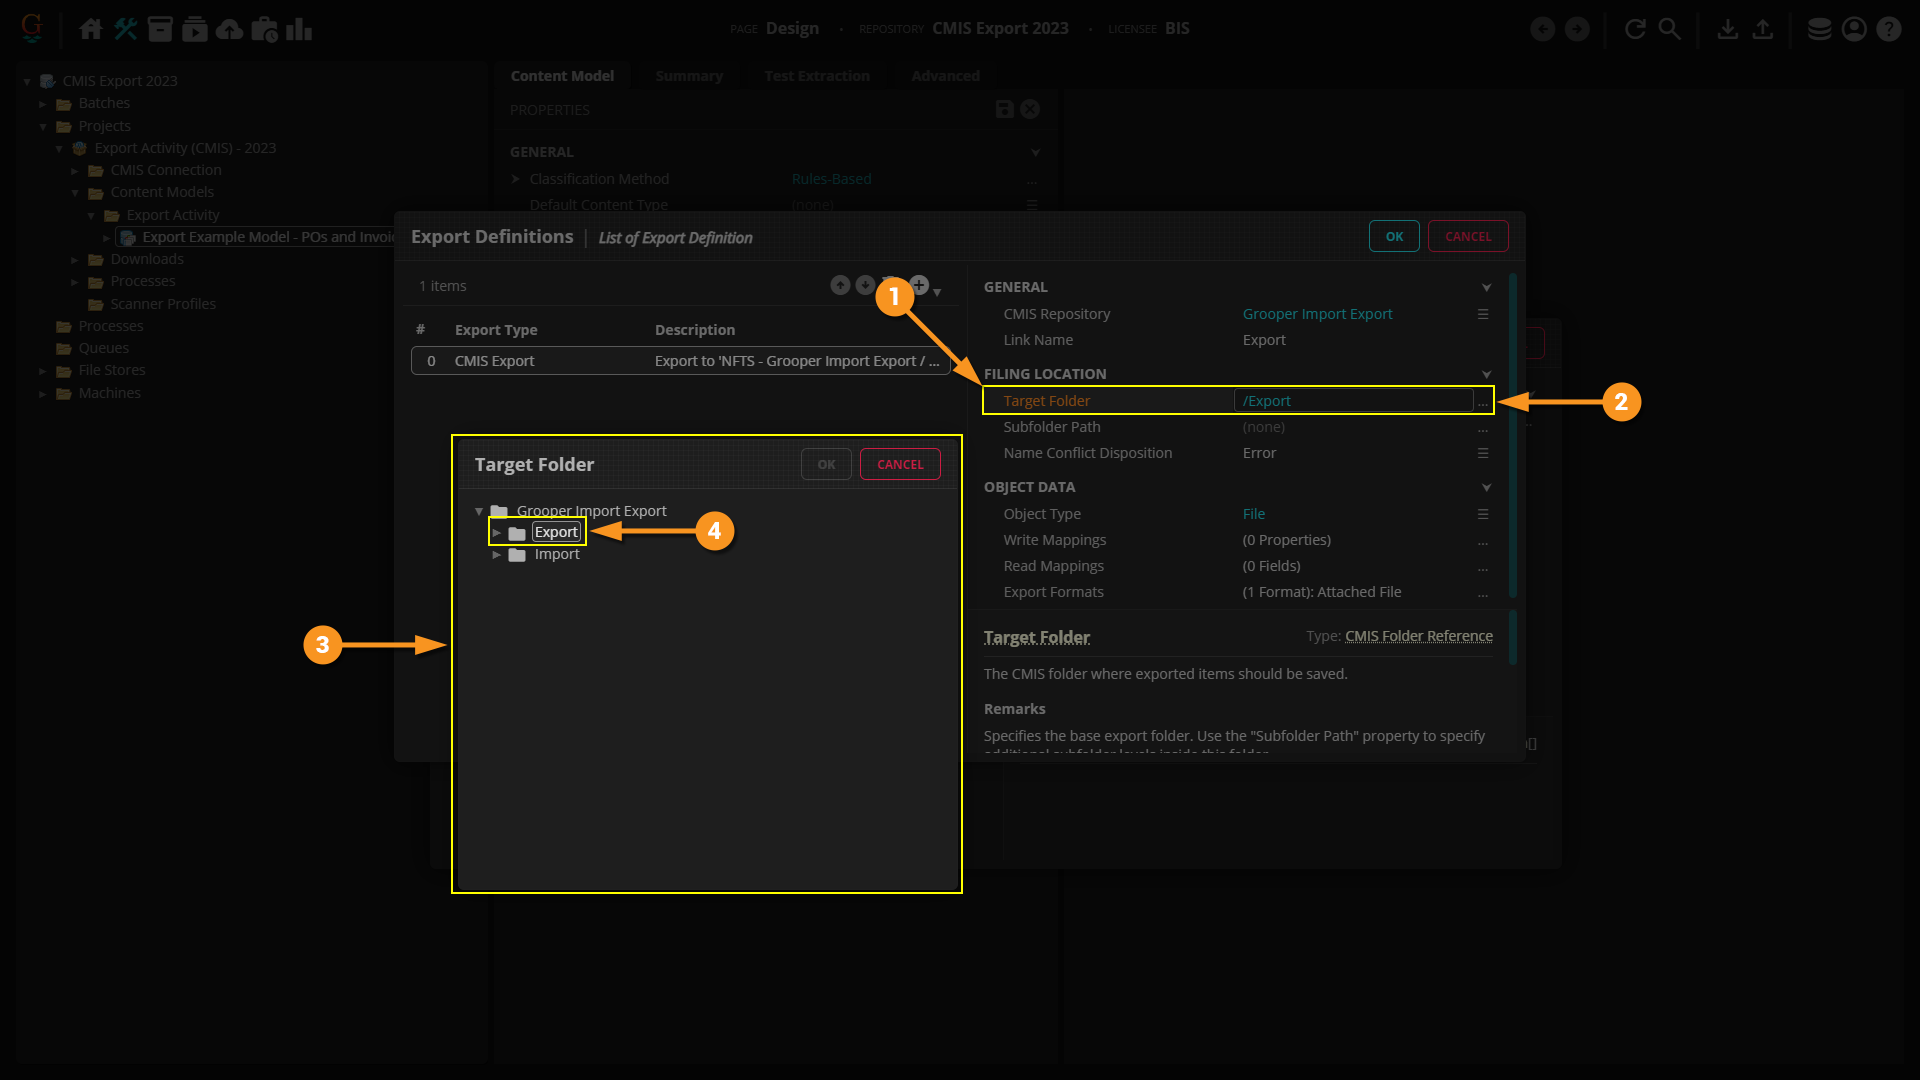This screenshot has height=1080, width=1920.
Task: Click the navigate back arrow icon
Action: (x=1543, y=29)
